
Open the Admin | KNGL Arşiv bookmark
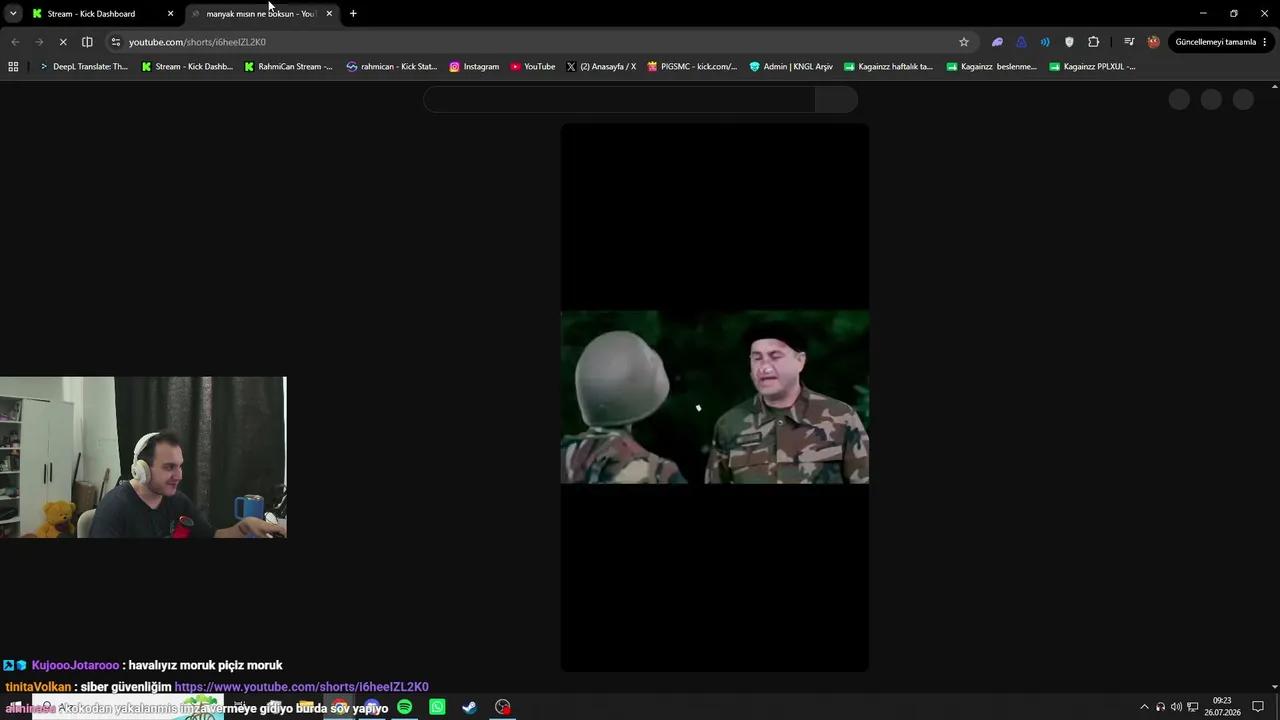click(x=791, y=67)
